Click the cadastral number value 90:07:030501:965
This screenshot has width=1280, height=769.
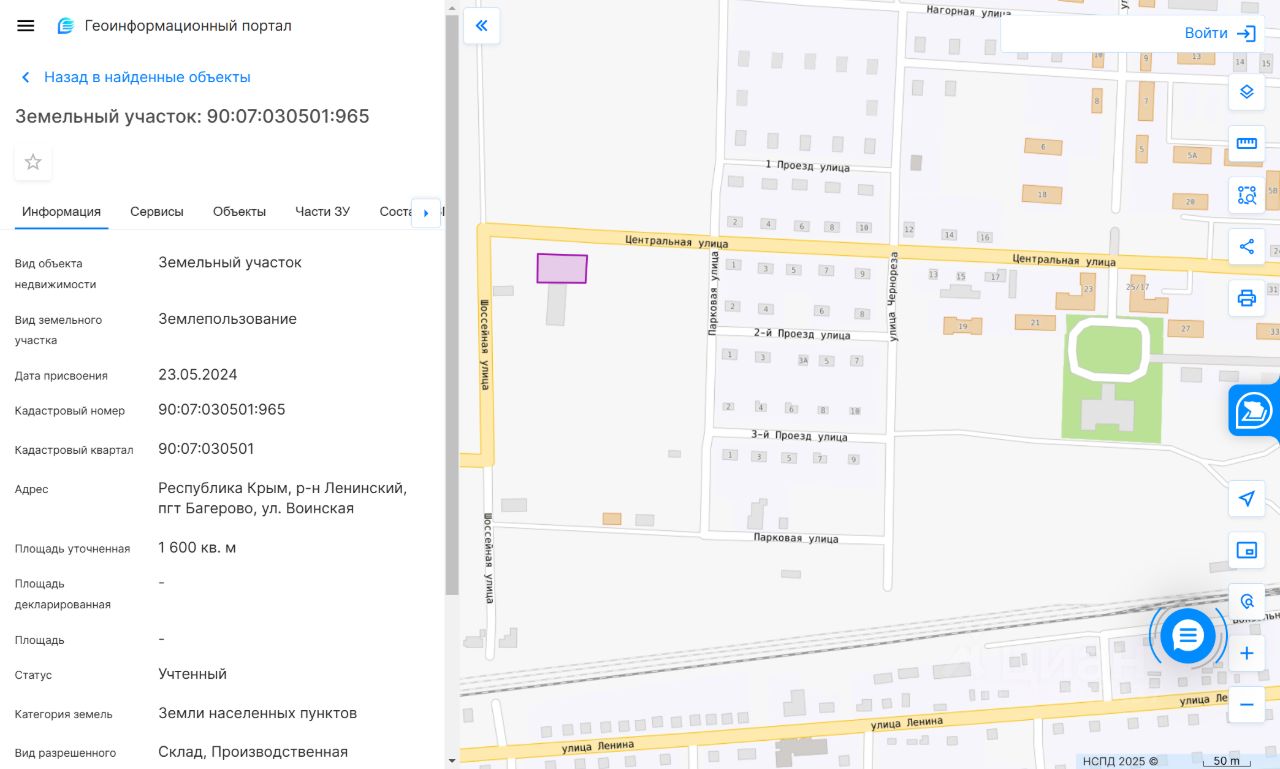tap(222, 410)
